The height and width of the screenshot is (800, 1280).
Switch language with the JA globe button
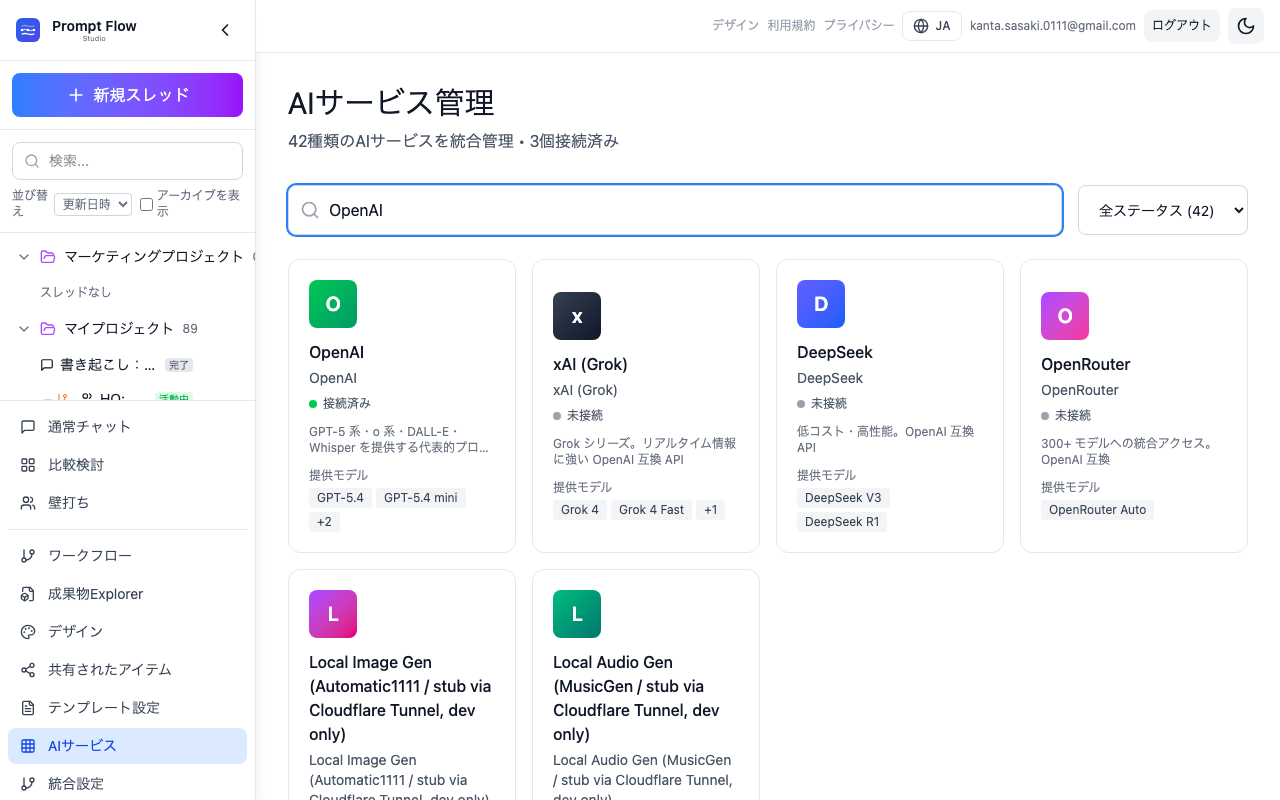932,26
